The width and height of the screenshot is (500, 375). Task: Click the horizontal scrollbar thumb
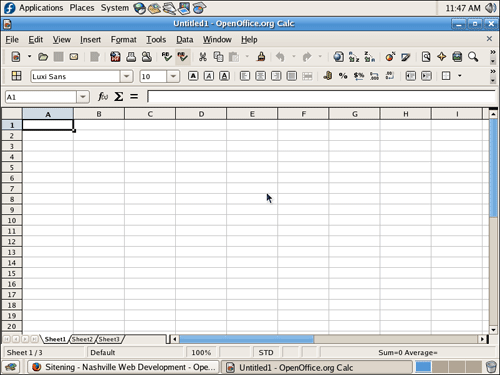pos(246,339)
